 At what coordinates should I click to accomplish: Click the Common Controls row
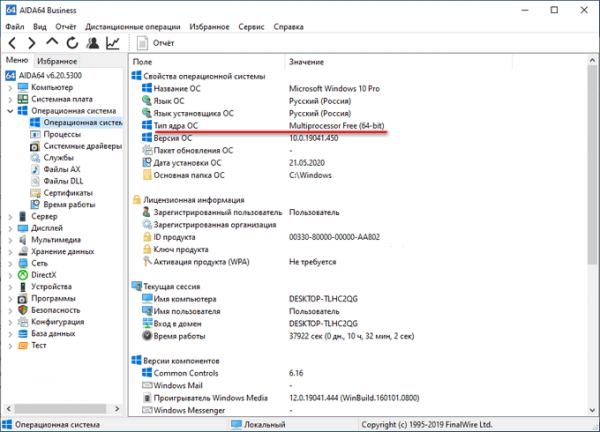222,373
